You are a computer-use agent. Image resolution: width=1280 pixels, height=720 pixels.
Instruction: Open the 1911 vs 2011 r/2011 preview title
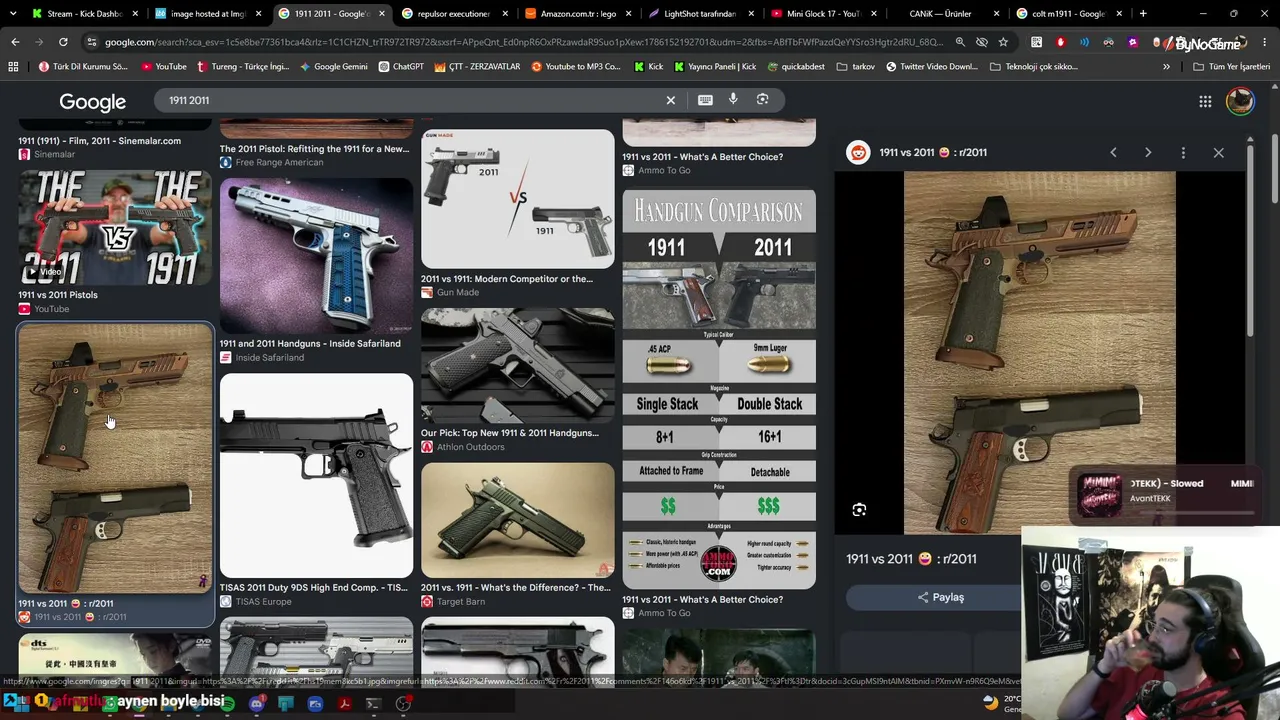pos(911,559)
